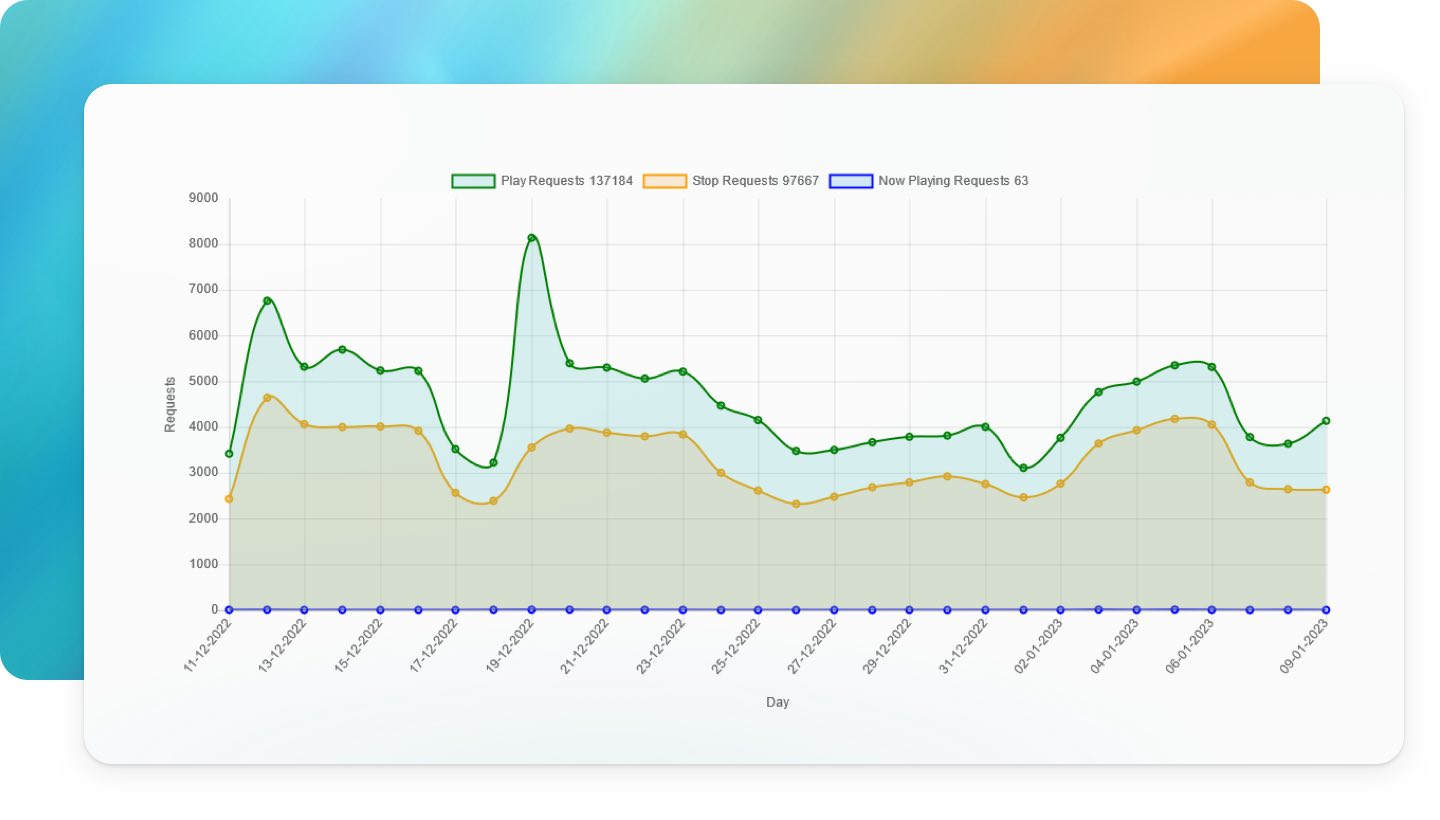This screenshot has width=1440, height=820.
Task: Click the '9000' y-axis tick label
Action: 203,198
